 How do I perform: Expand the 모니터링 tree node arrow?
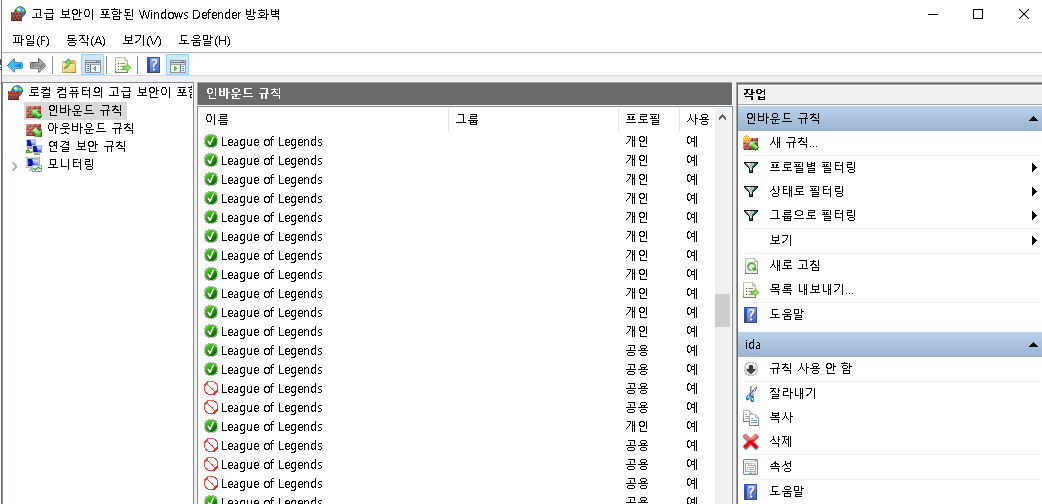[15, 165]
